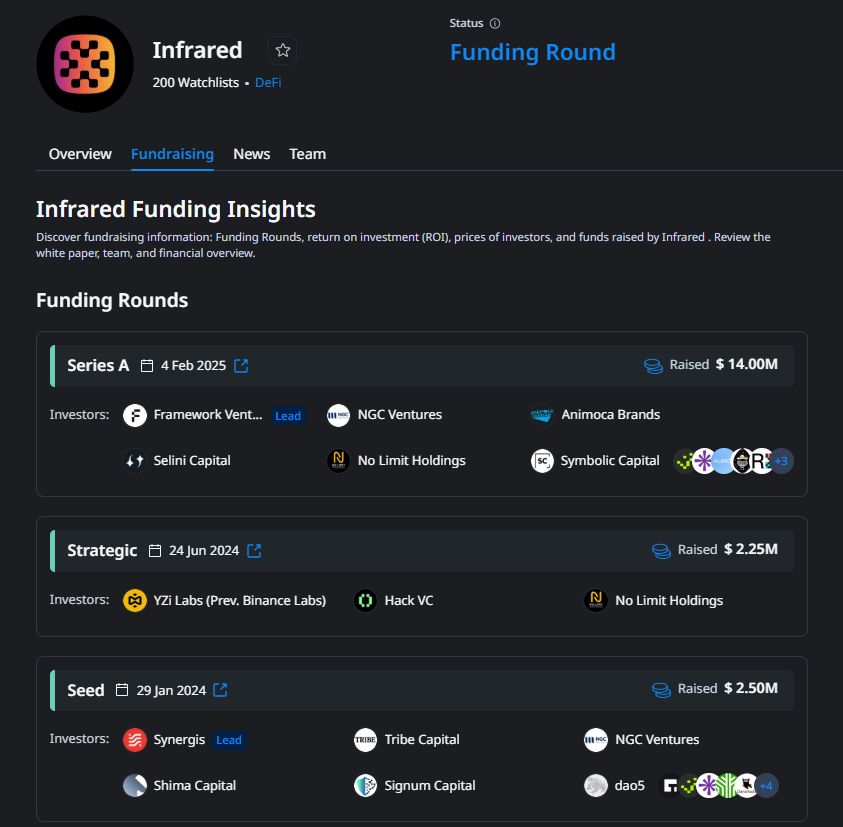Click the Strategic round external link icon
The height and width of the screenshot is (827, 843).
click(253, 550)
